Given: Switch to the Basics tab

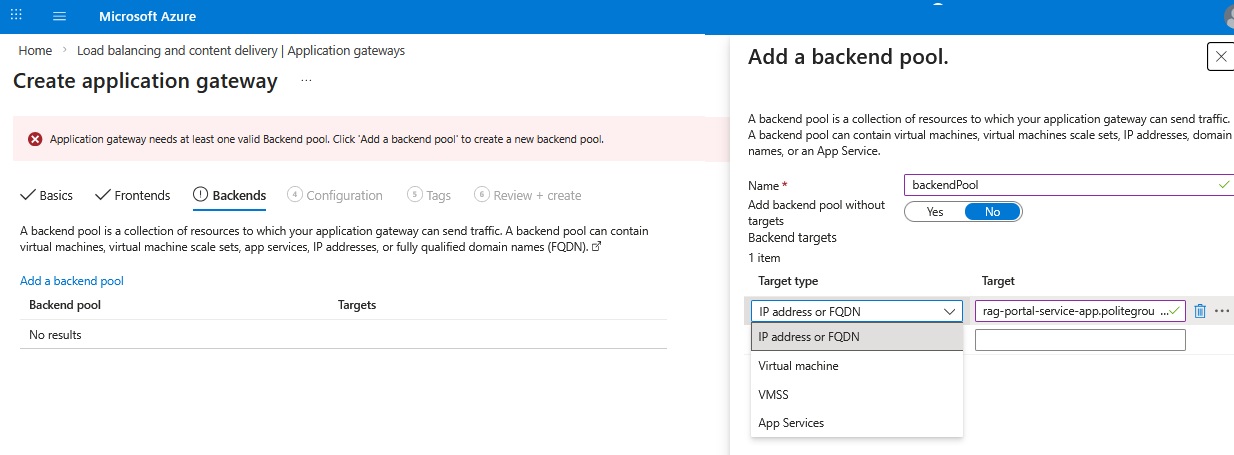Looking at the screenshot, I should pos(48,195).
